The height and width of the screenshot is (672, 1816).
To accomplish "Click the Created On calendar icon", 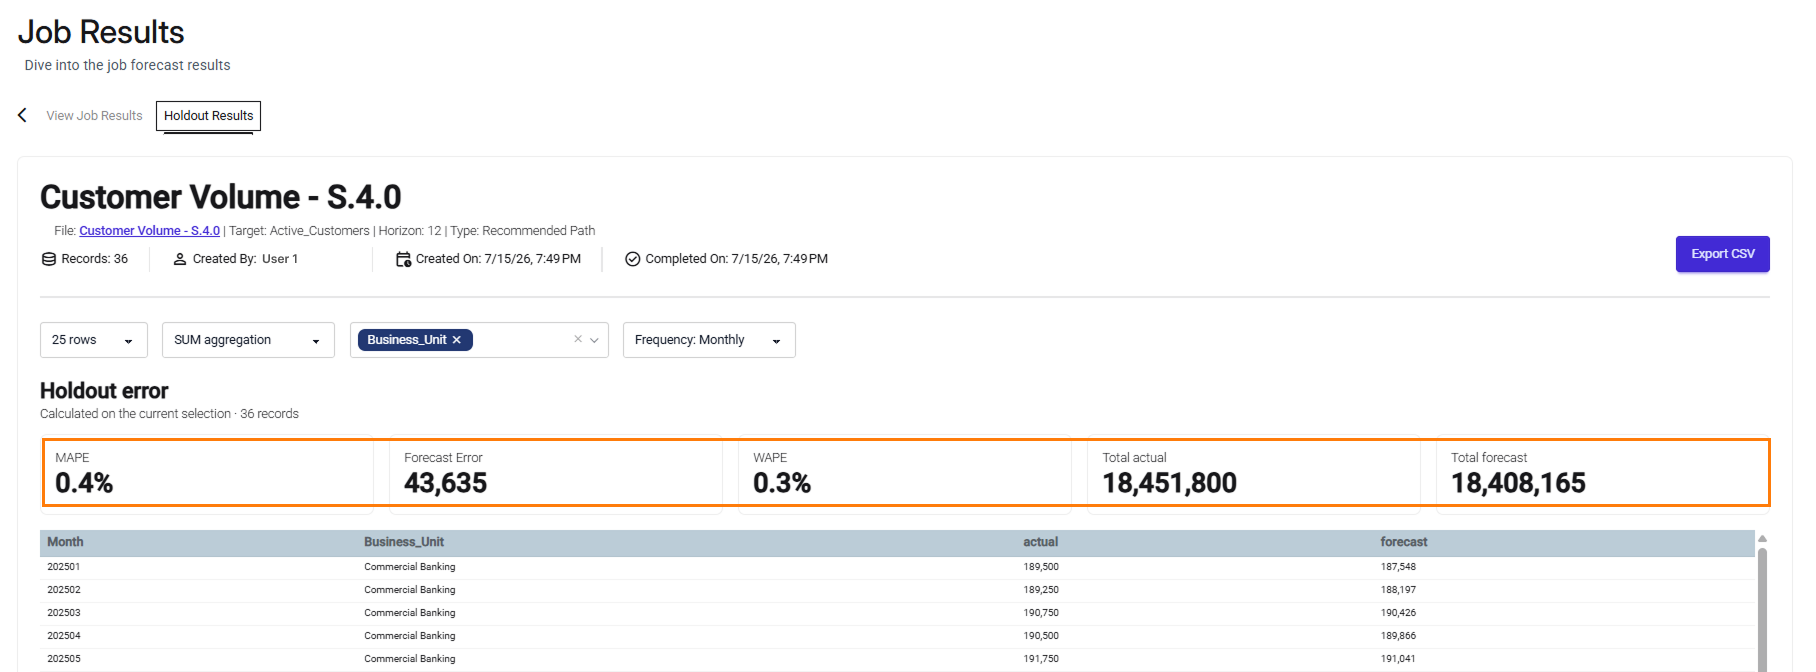I will click(403, 259).
